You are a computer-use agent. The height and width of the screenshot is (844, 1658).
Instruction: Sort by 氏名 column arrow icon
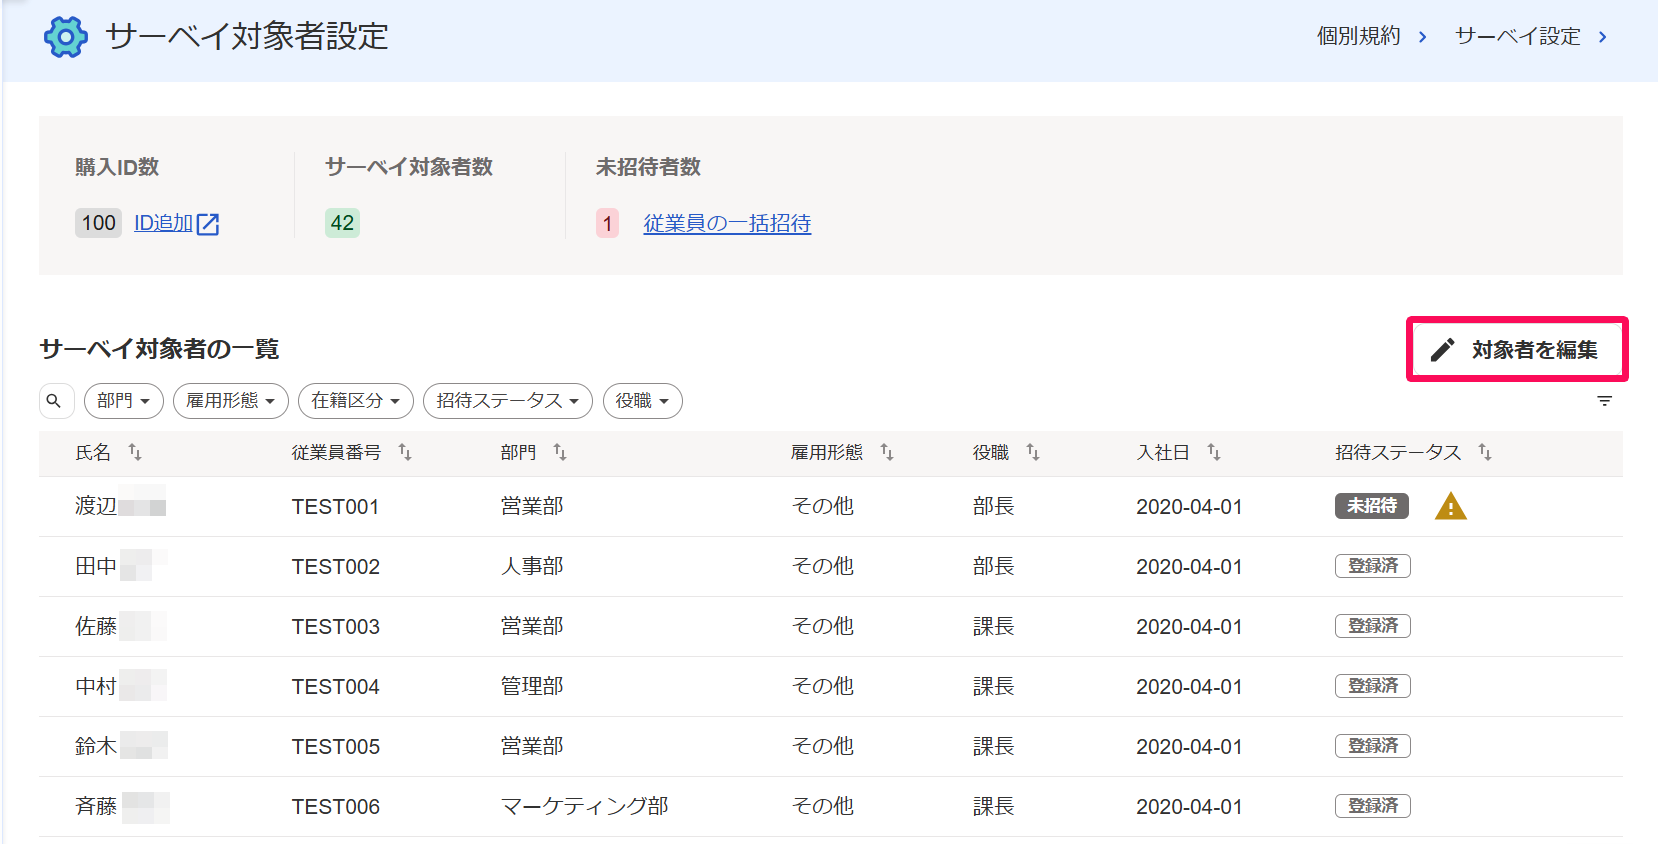pyautogui.click(x=135, y=453)
